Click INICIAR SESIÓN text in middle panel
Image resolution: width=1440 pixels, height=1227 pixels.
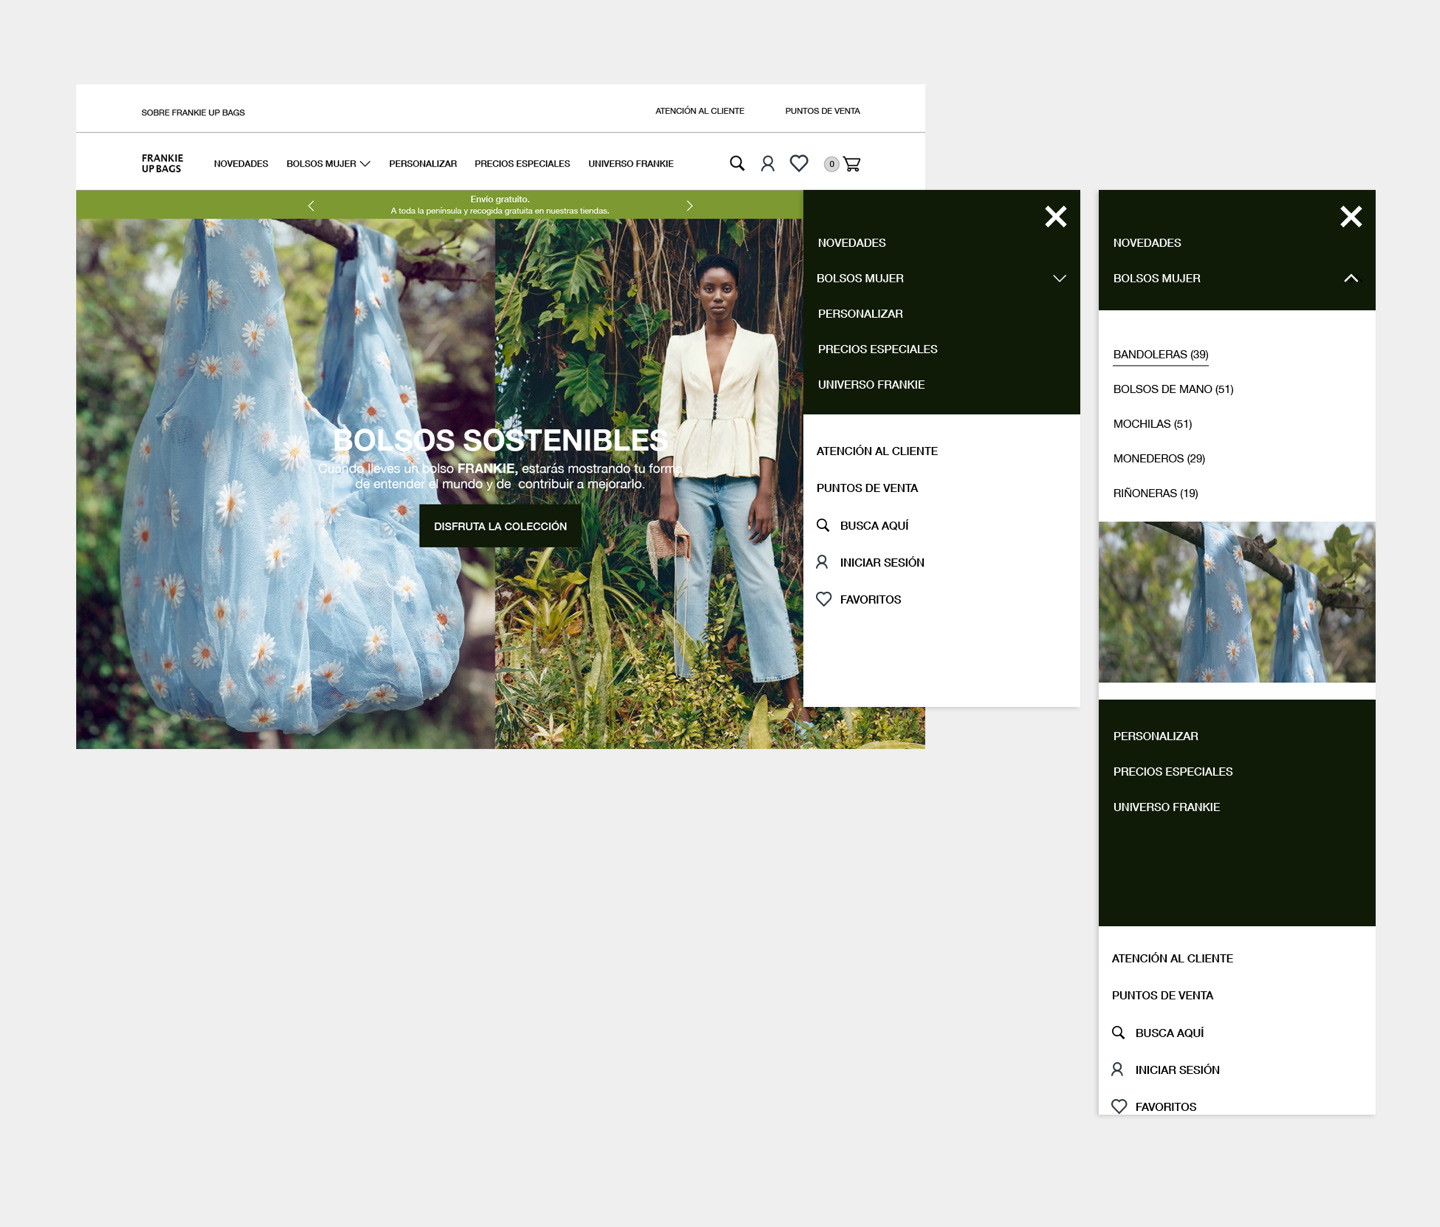(882, 562)
